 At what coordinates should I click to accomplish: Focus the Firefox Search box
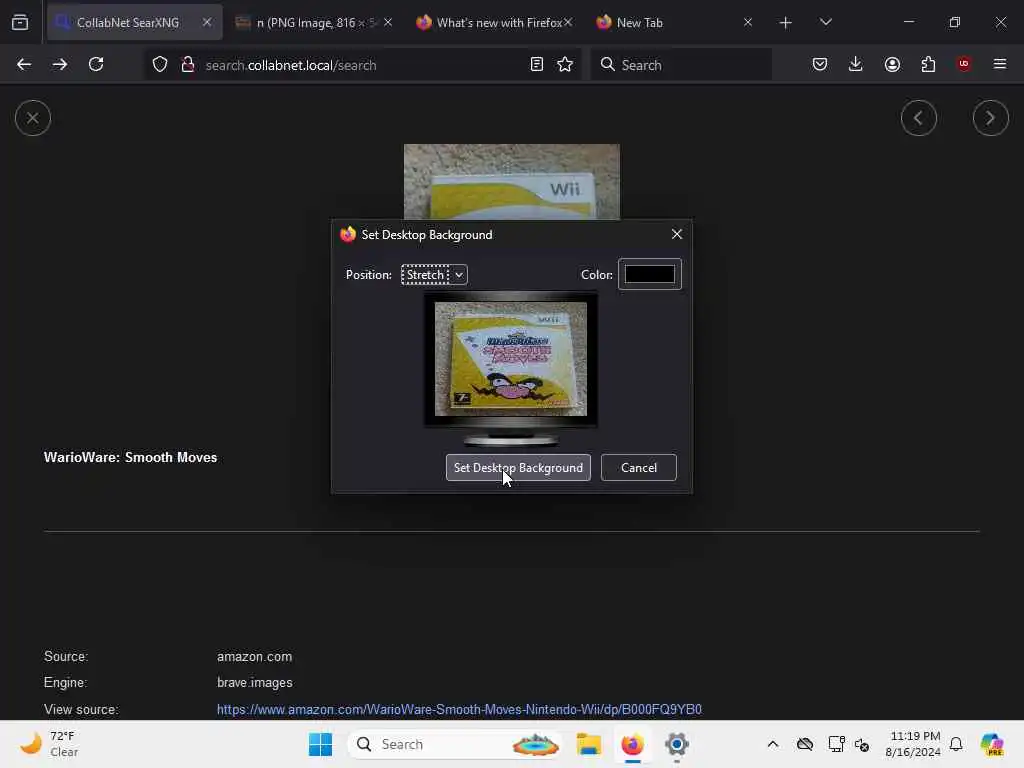tap(681, 65)
